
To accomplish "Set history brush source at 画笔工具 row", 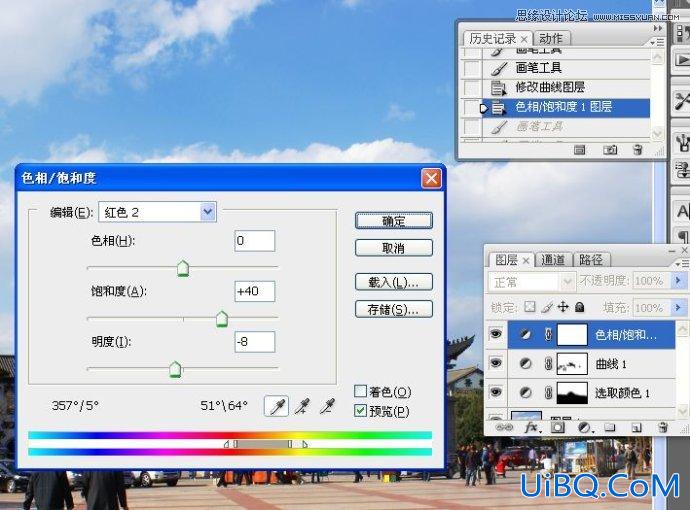I will [x=472, y=68].
